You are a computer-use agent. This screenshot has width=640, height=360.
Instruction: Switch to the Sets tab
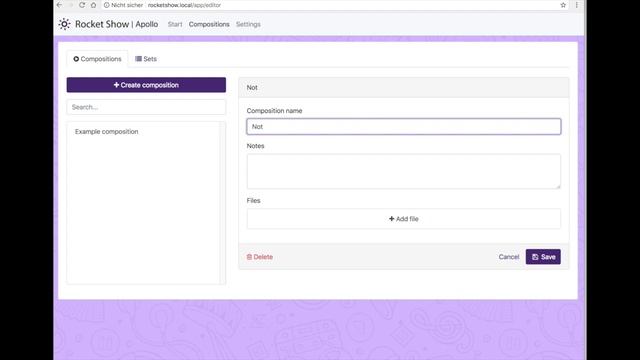(146, 59)
